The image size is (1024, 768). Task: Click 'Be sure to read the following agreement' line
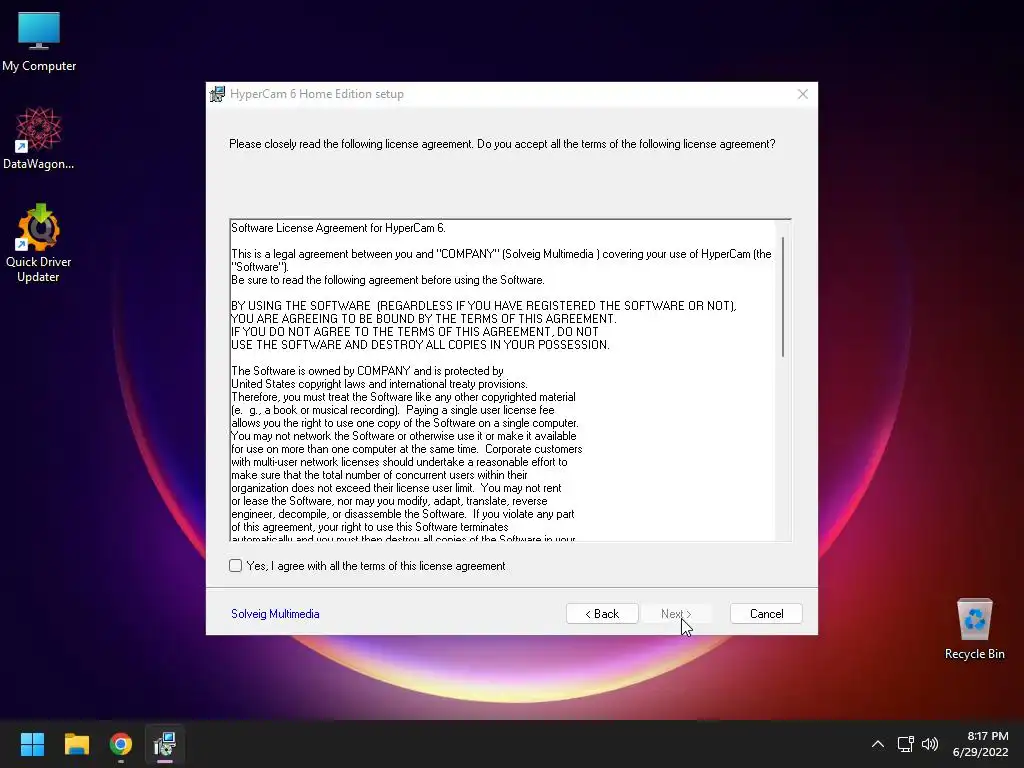tap(387, 280)
